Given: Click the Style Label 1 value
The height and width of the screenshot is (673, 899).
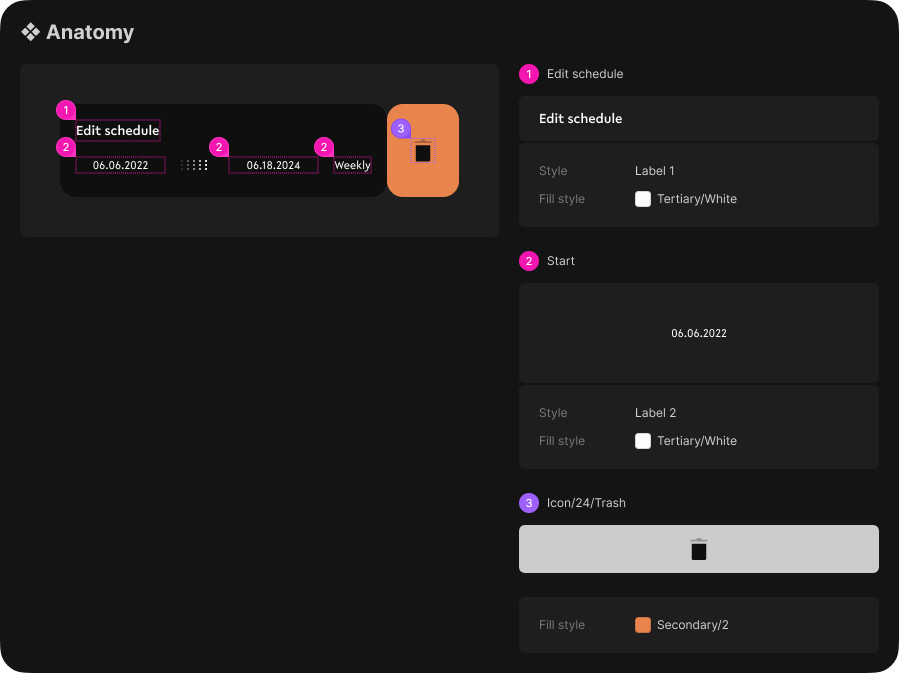Looking at the screenshot, I should 655,170.
